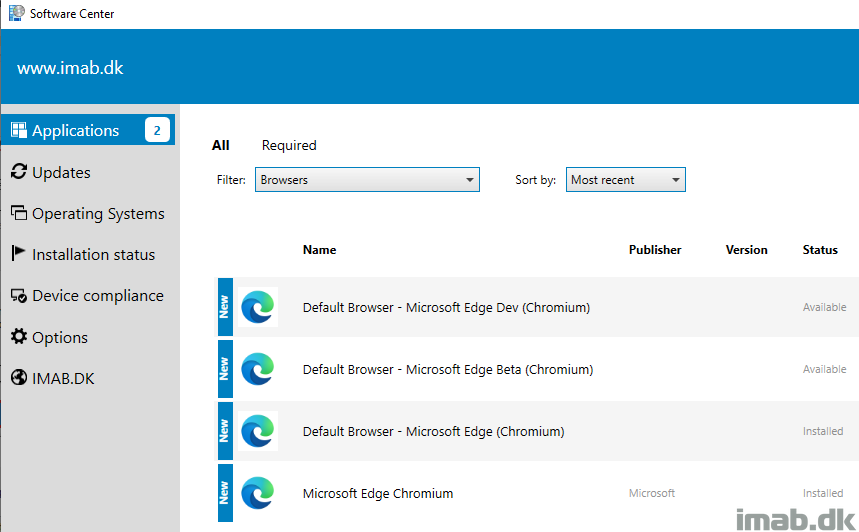The image size is (859, 532).
Task: Open the Sort by dropdown showing Most recent
Action: coord(626,180)
